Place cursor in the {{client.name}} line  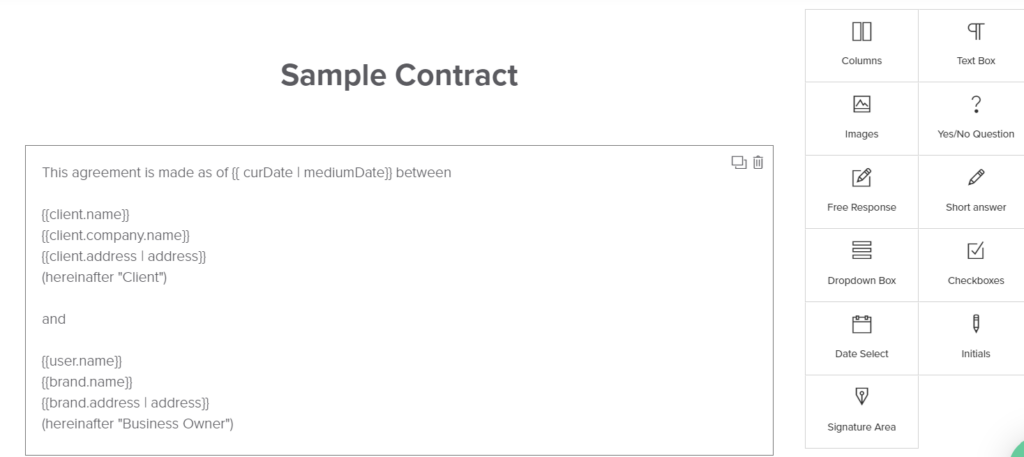coord(86,214)
